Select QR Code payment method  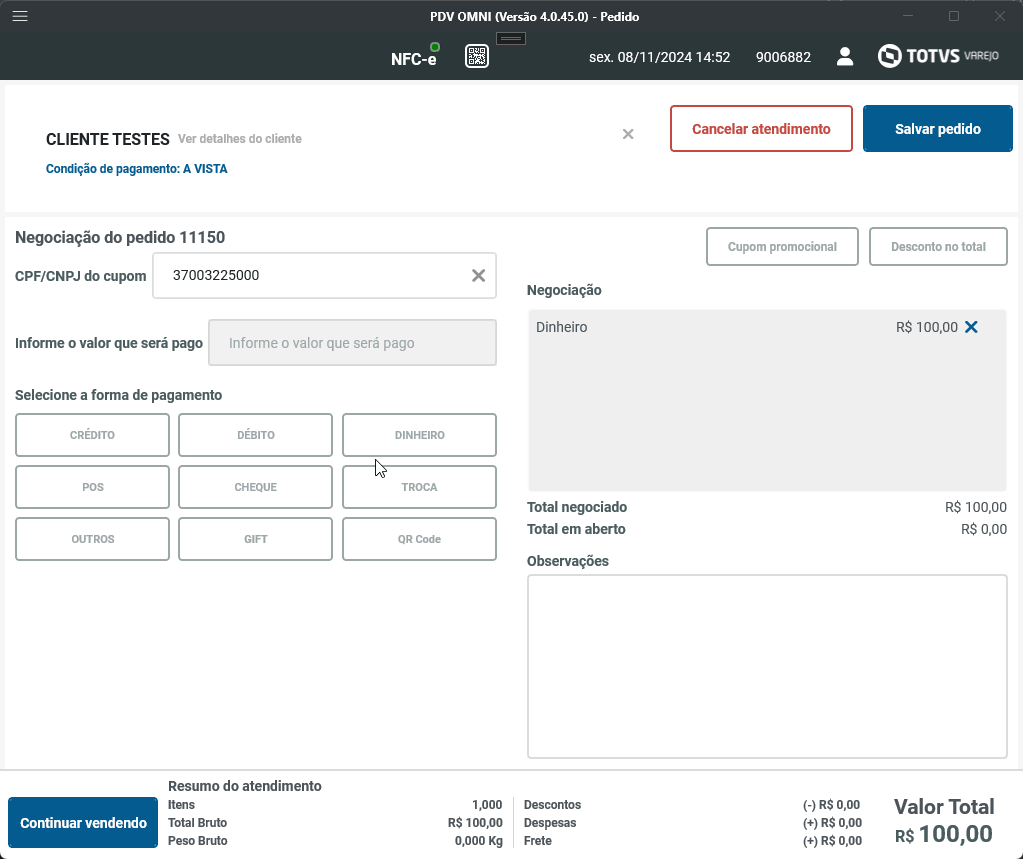(x=420, y=539)
